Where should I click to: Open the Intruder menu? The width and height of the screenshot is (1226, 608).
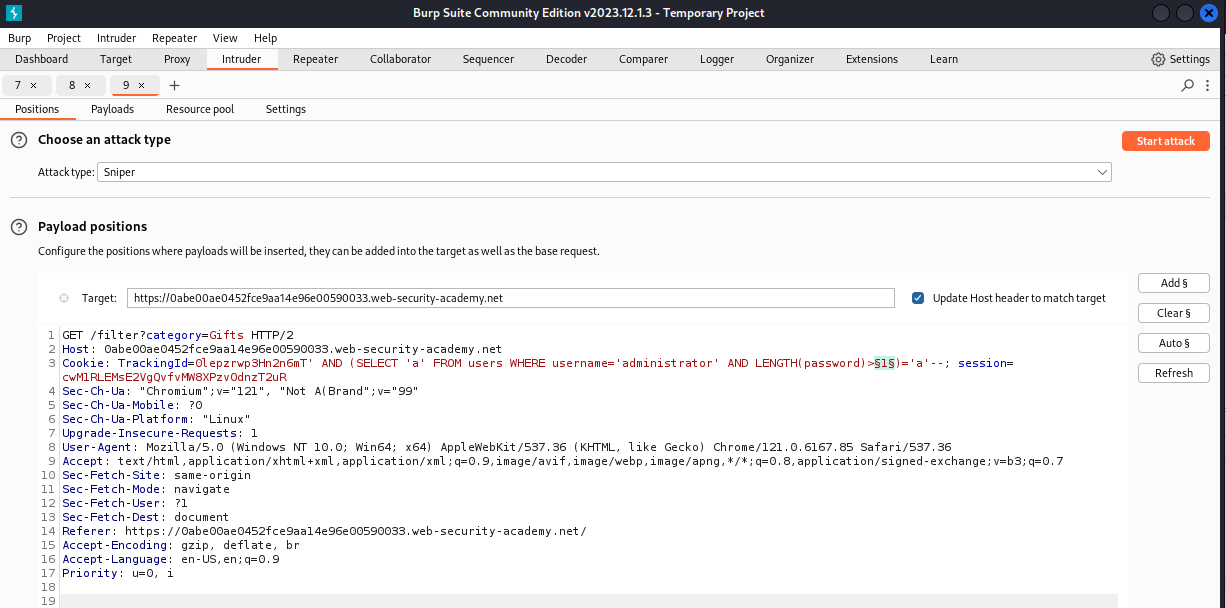coord(116,38)
